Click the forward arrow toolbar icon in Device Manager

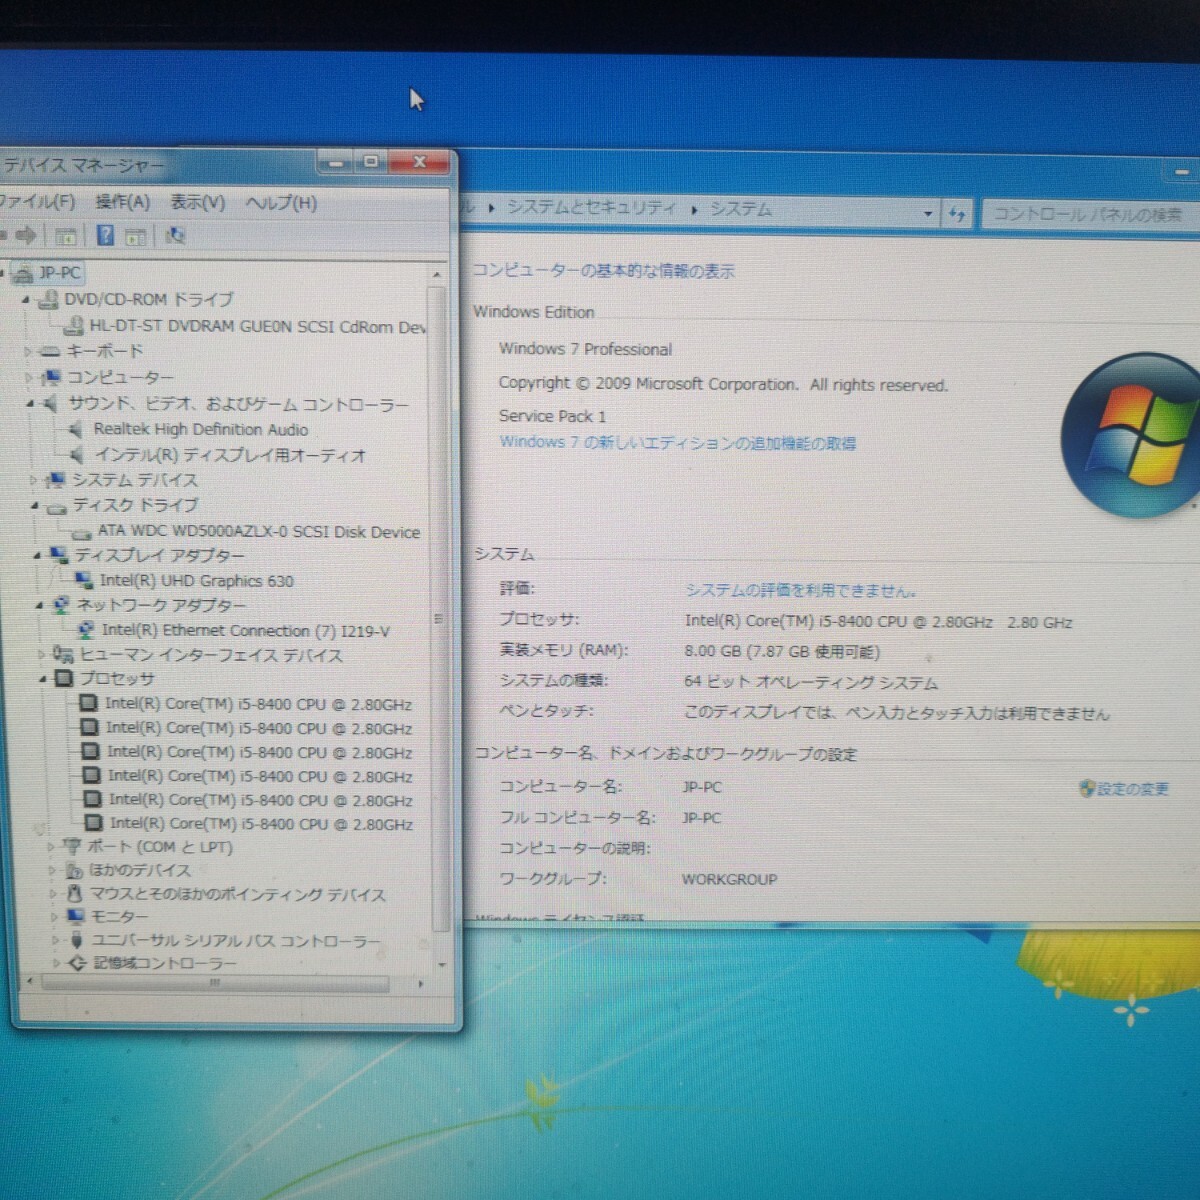[26, 236]
